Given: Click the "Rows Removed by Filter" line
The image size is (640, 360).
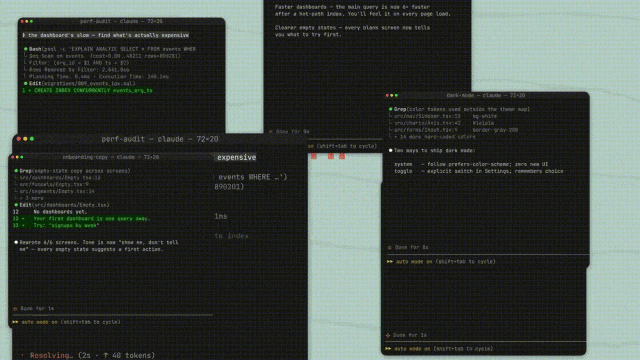Looking at the screenshot, I should tap(76, 70).
